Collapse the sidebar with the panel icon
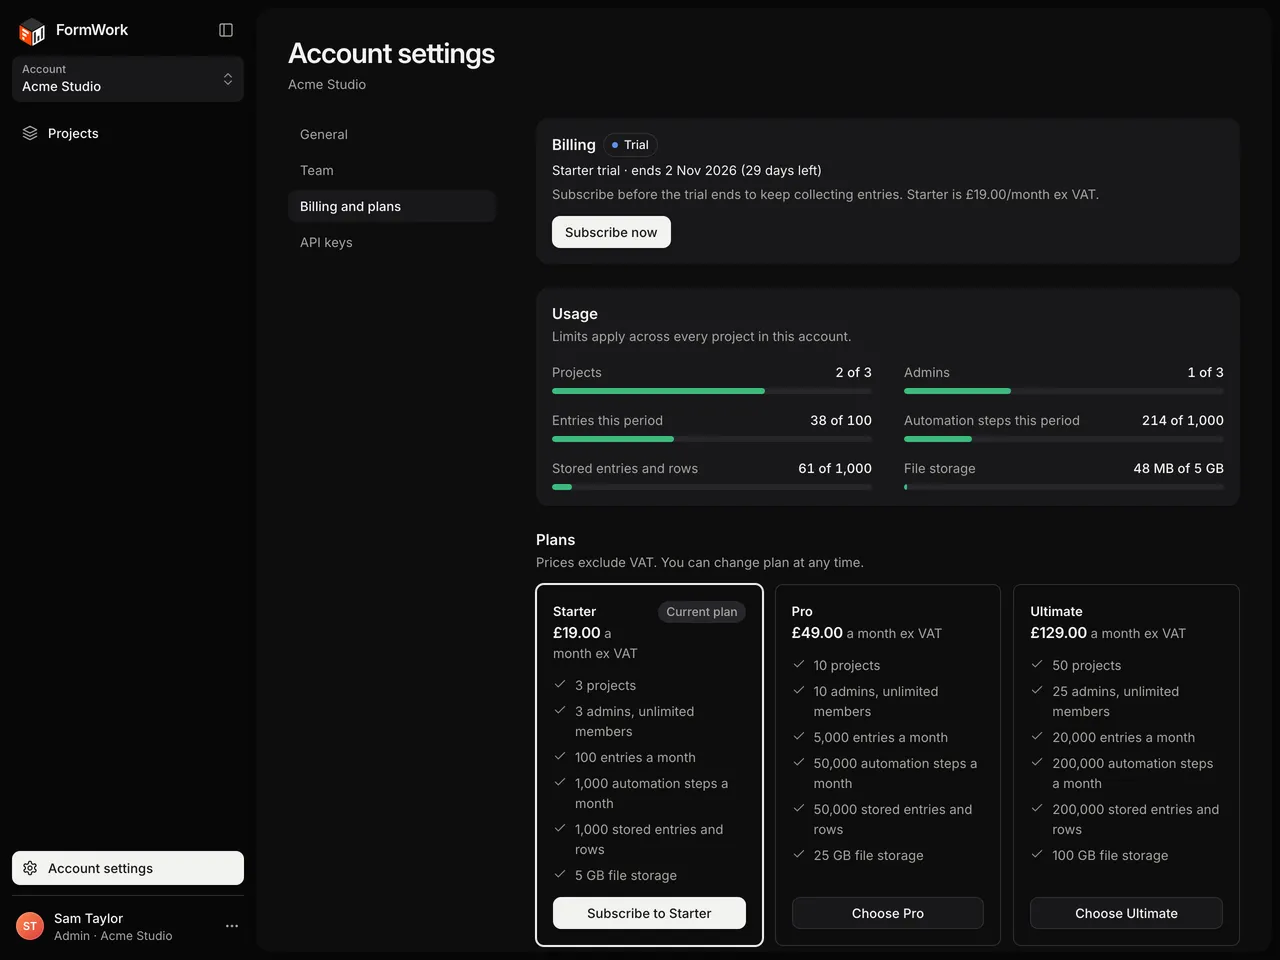1280x960 pixels. 226,30
